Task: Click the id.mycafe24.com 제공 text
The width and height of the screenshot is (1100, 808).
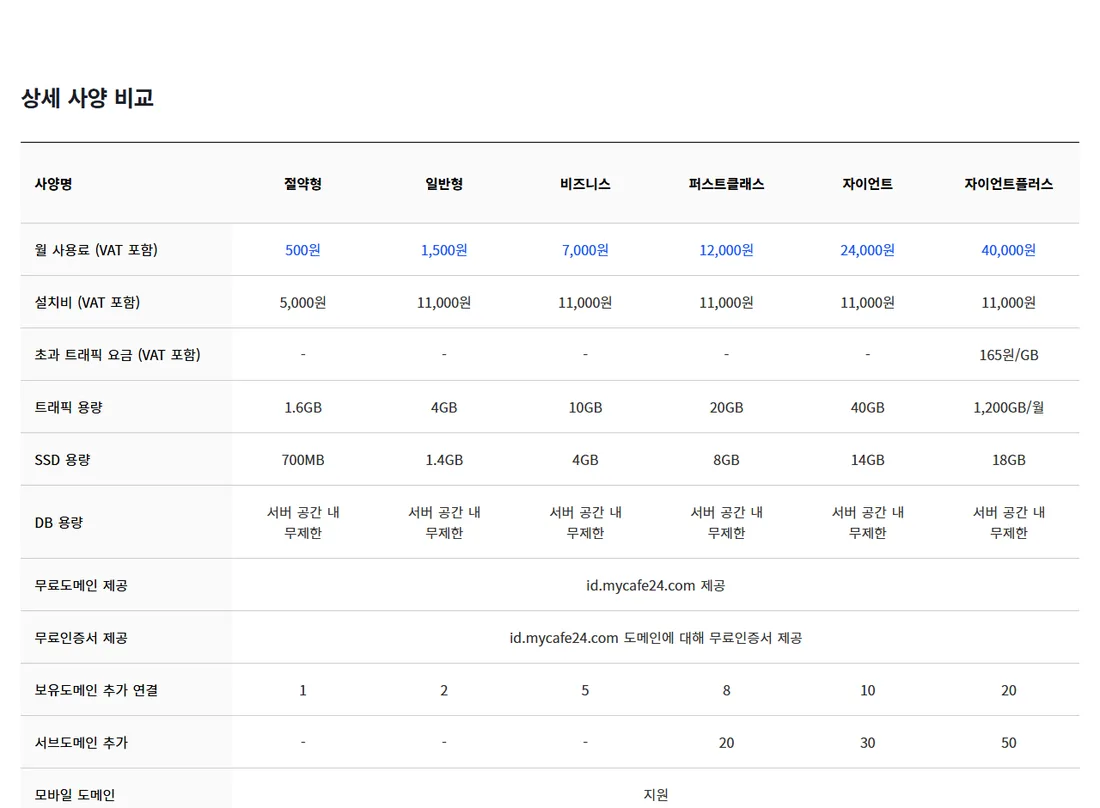Action: click(x=655, y=586)
